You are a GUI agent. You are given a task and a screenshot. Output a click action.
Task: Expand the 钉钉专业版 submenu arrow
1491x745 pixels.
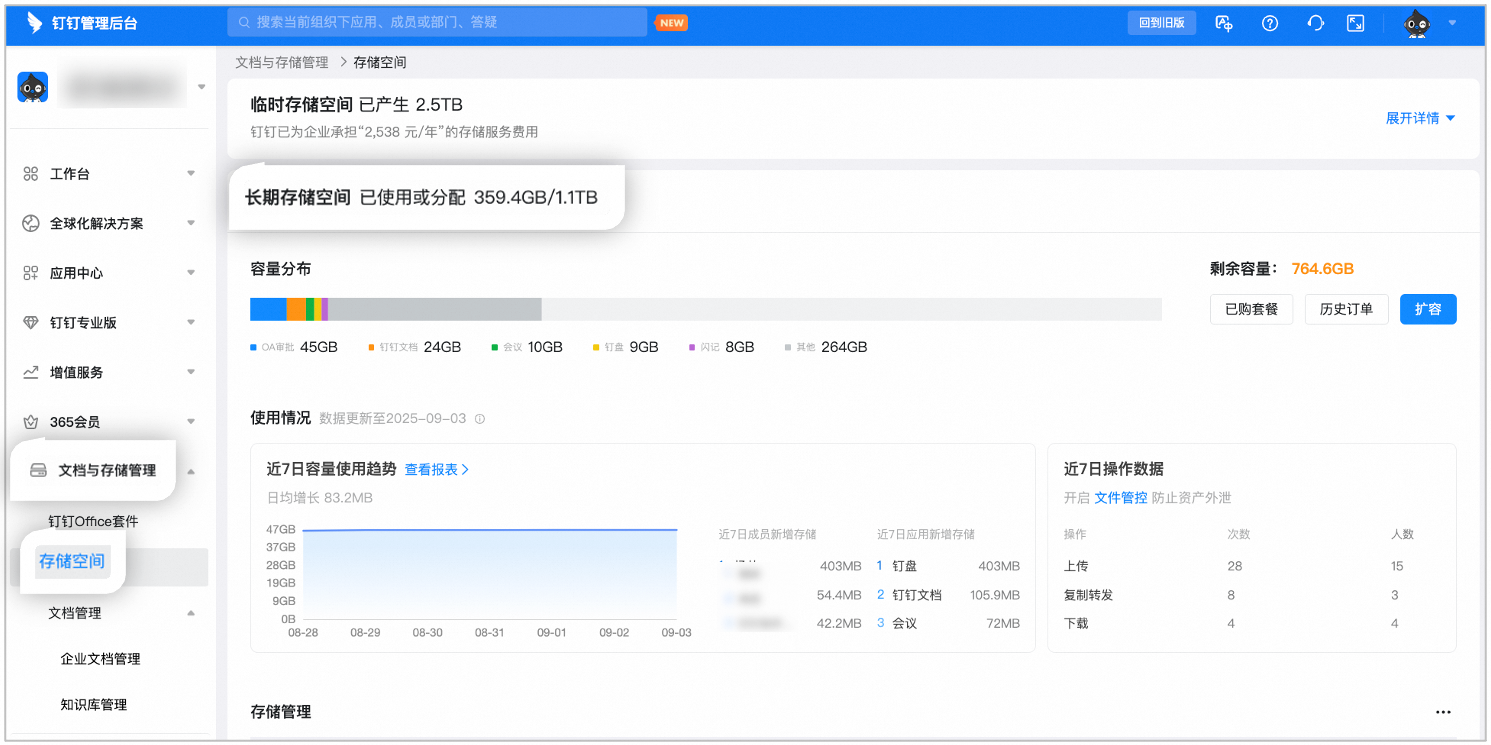(191, 323)
